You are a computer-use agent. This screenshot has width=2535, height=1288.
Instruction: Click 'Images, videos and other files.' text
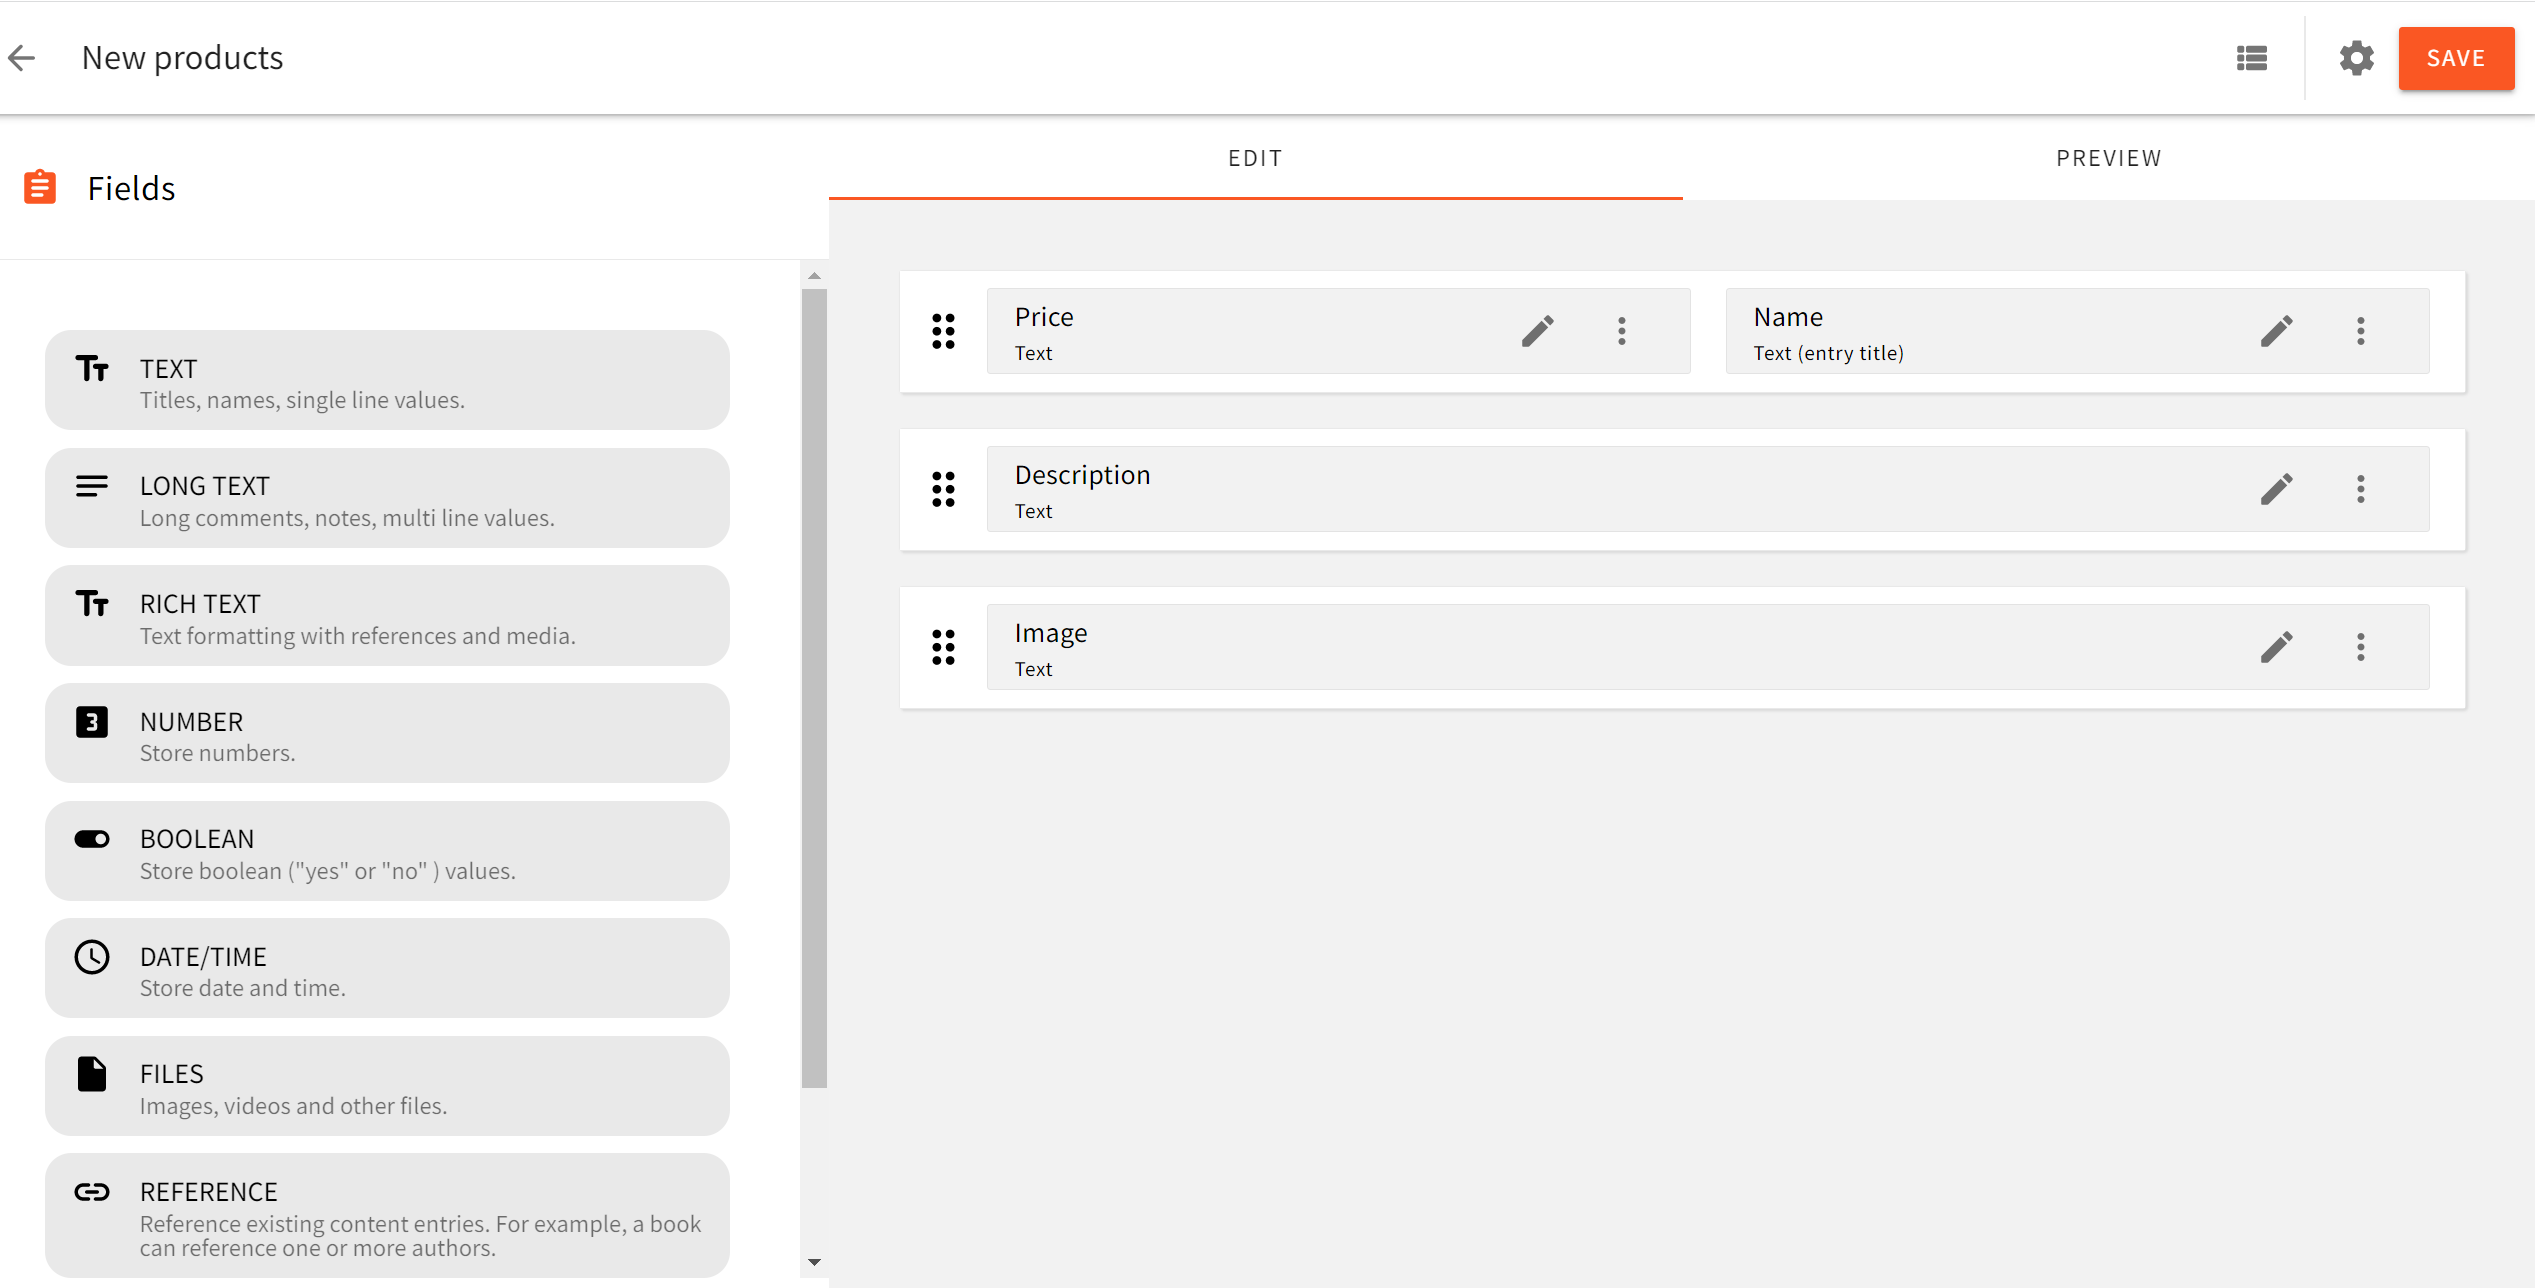click(294, 1106)
